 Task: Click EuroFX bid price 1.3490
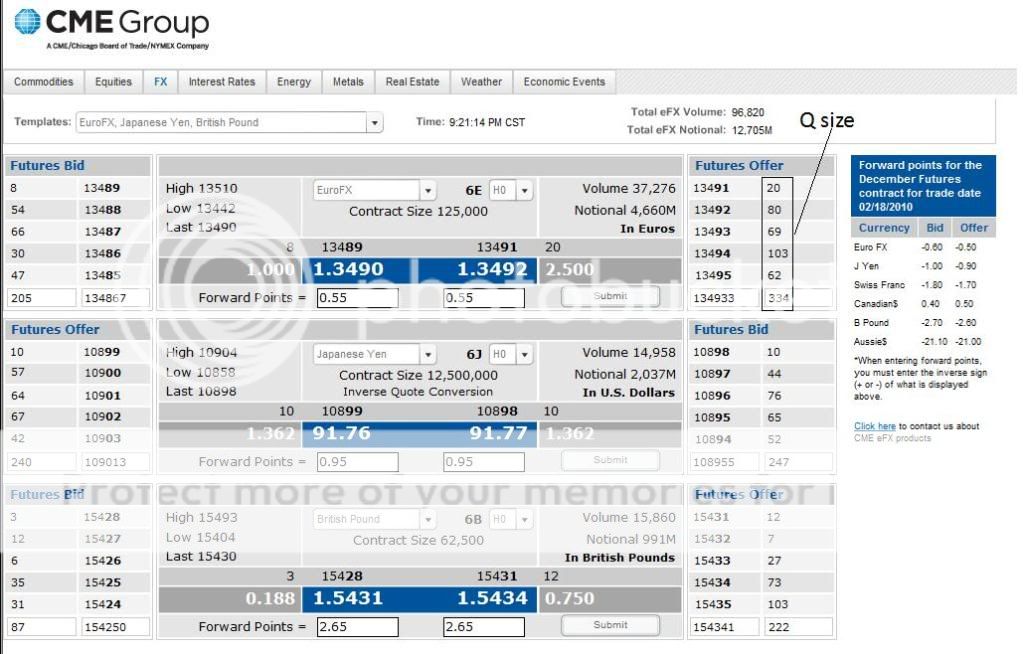click(348, 270)
